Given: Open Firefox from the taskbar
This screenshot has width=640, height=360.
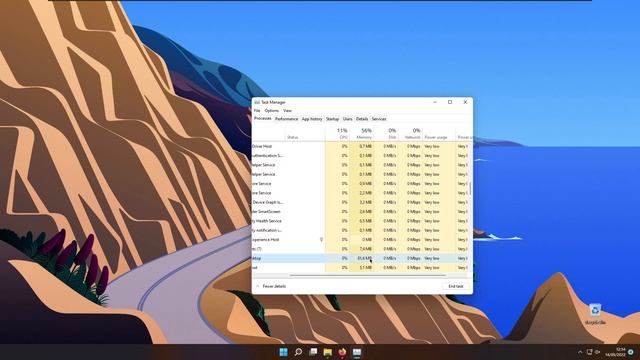Looking at the screenshot, I should click(342, 352).
